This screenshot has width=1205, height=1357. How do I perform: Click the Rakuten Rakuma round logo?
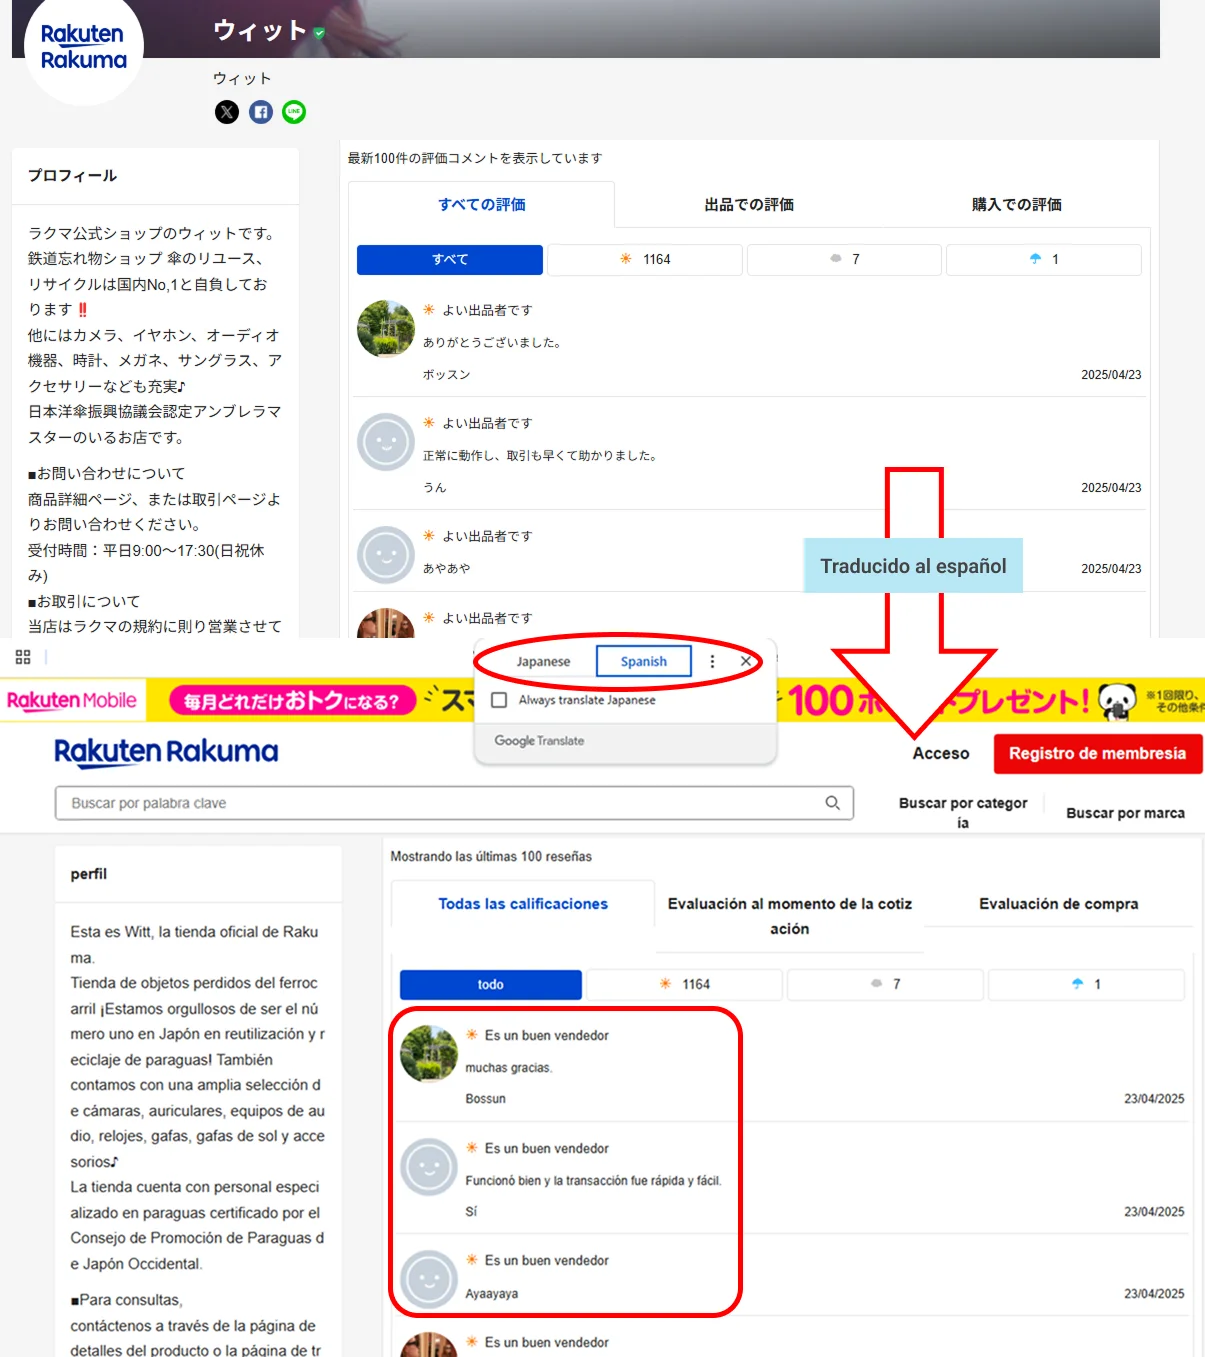point(84,47)
